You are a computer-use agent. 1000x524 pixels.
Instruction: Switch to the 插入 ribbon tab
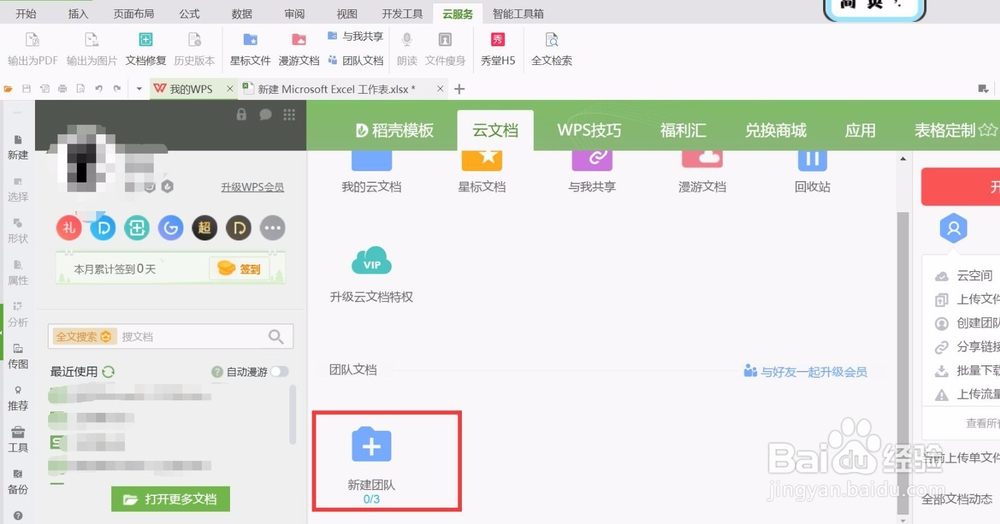pos(78,13)
